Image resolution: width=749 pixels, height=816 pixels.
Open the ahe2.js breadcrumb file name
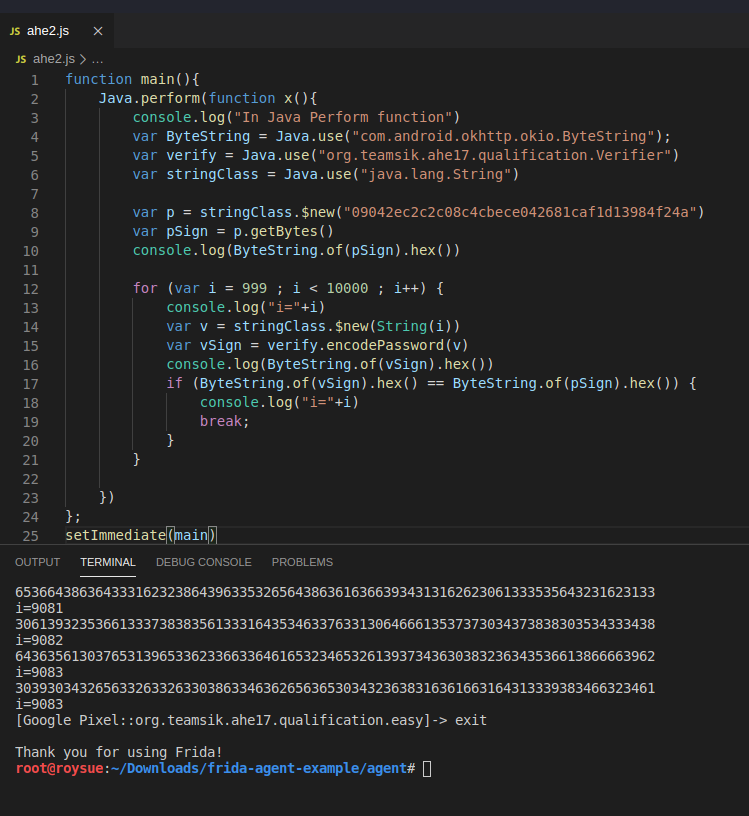coord(54,59)
